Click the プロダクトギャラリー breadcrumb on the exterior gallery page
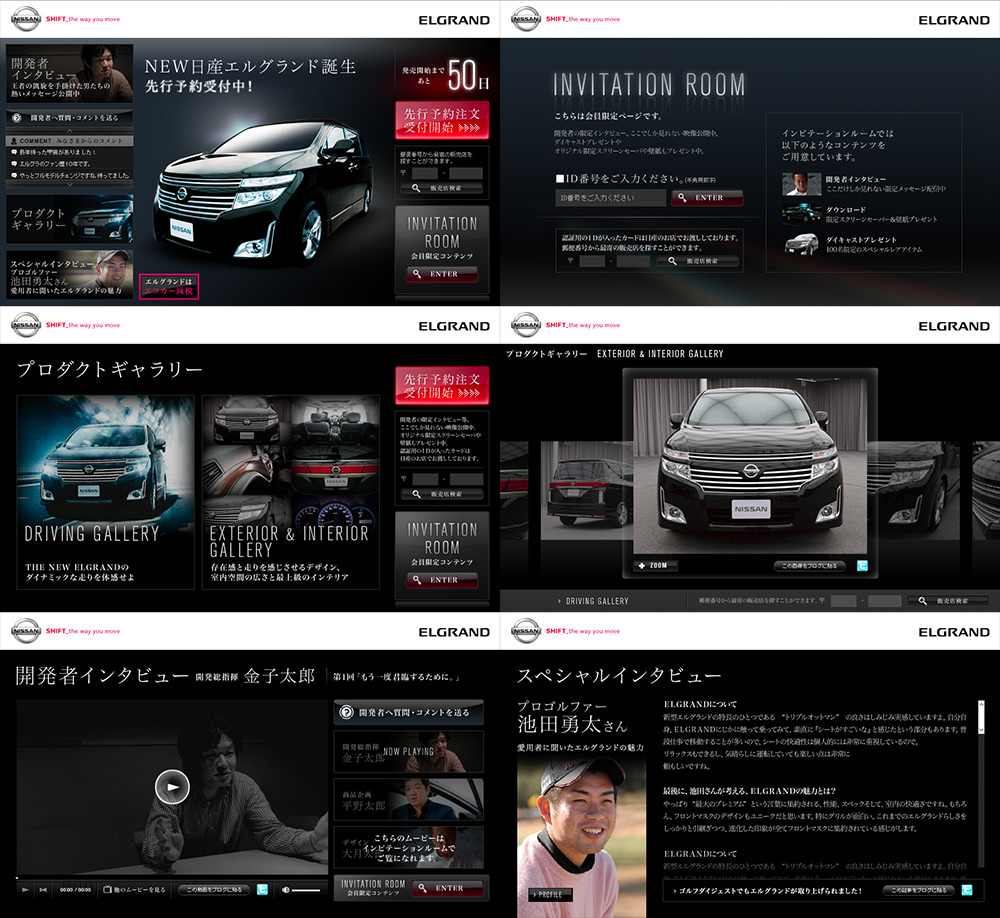1000x918 pixels. click(x=547, y=353)
